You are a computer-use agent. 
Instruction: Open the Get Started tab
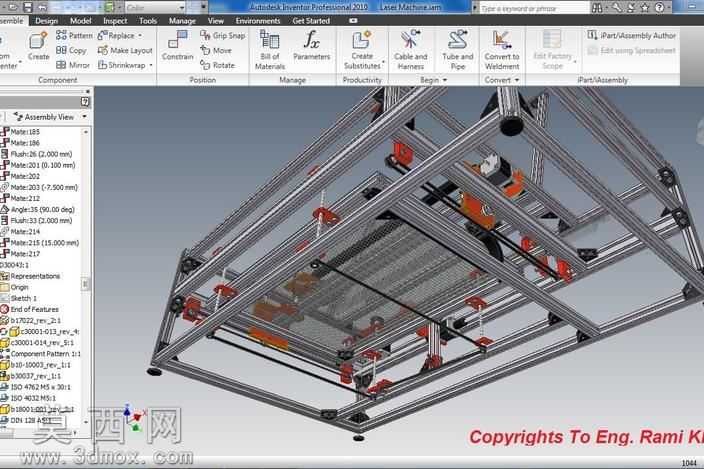[311, 21]
